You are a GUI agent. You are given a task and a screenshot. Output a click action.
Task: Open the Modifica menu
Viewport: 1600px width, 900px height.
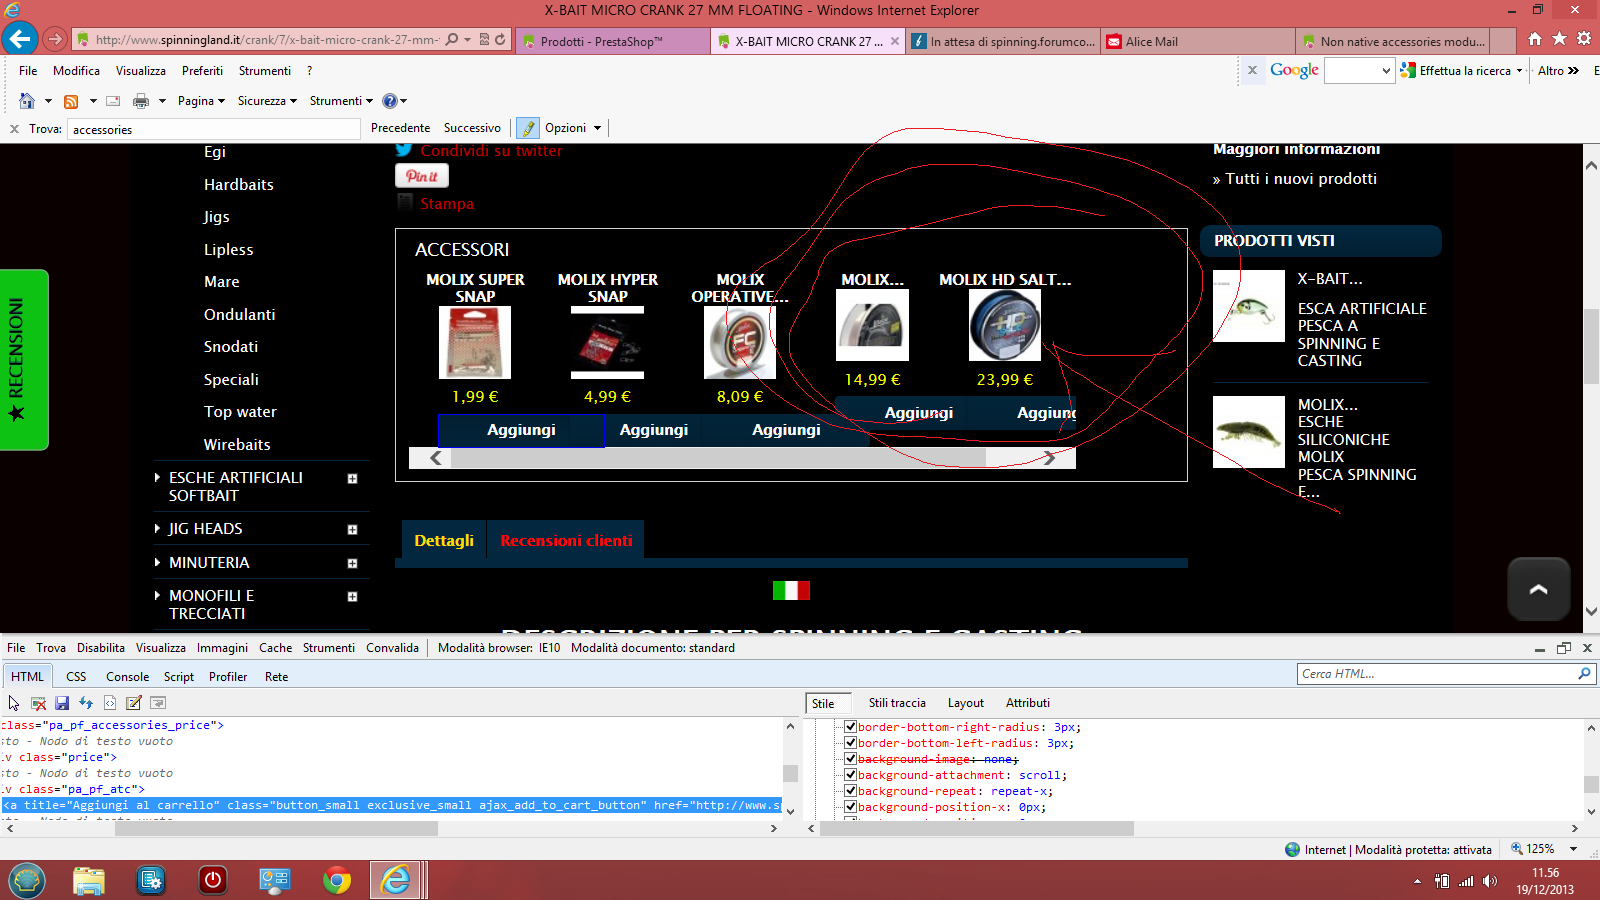(76, 71)
